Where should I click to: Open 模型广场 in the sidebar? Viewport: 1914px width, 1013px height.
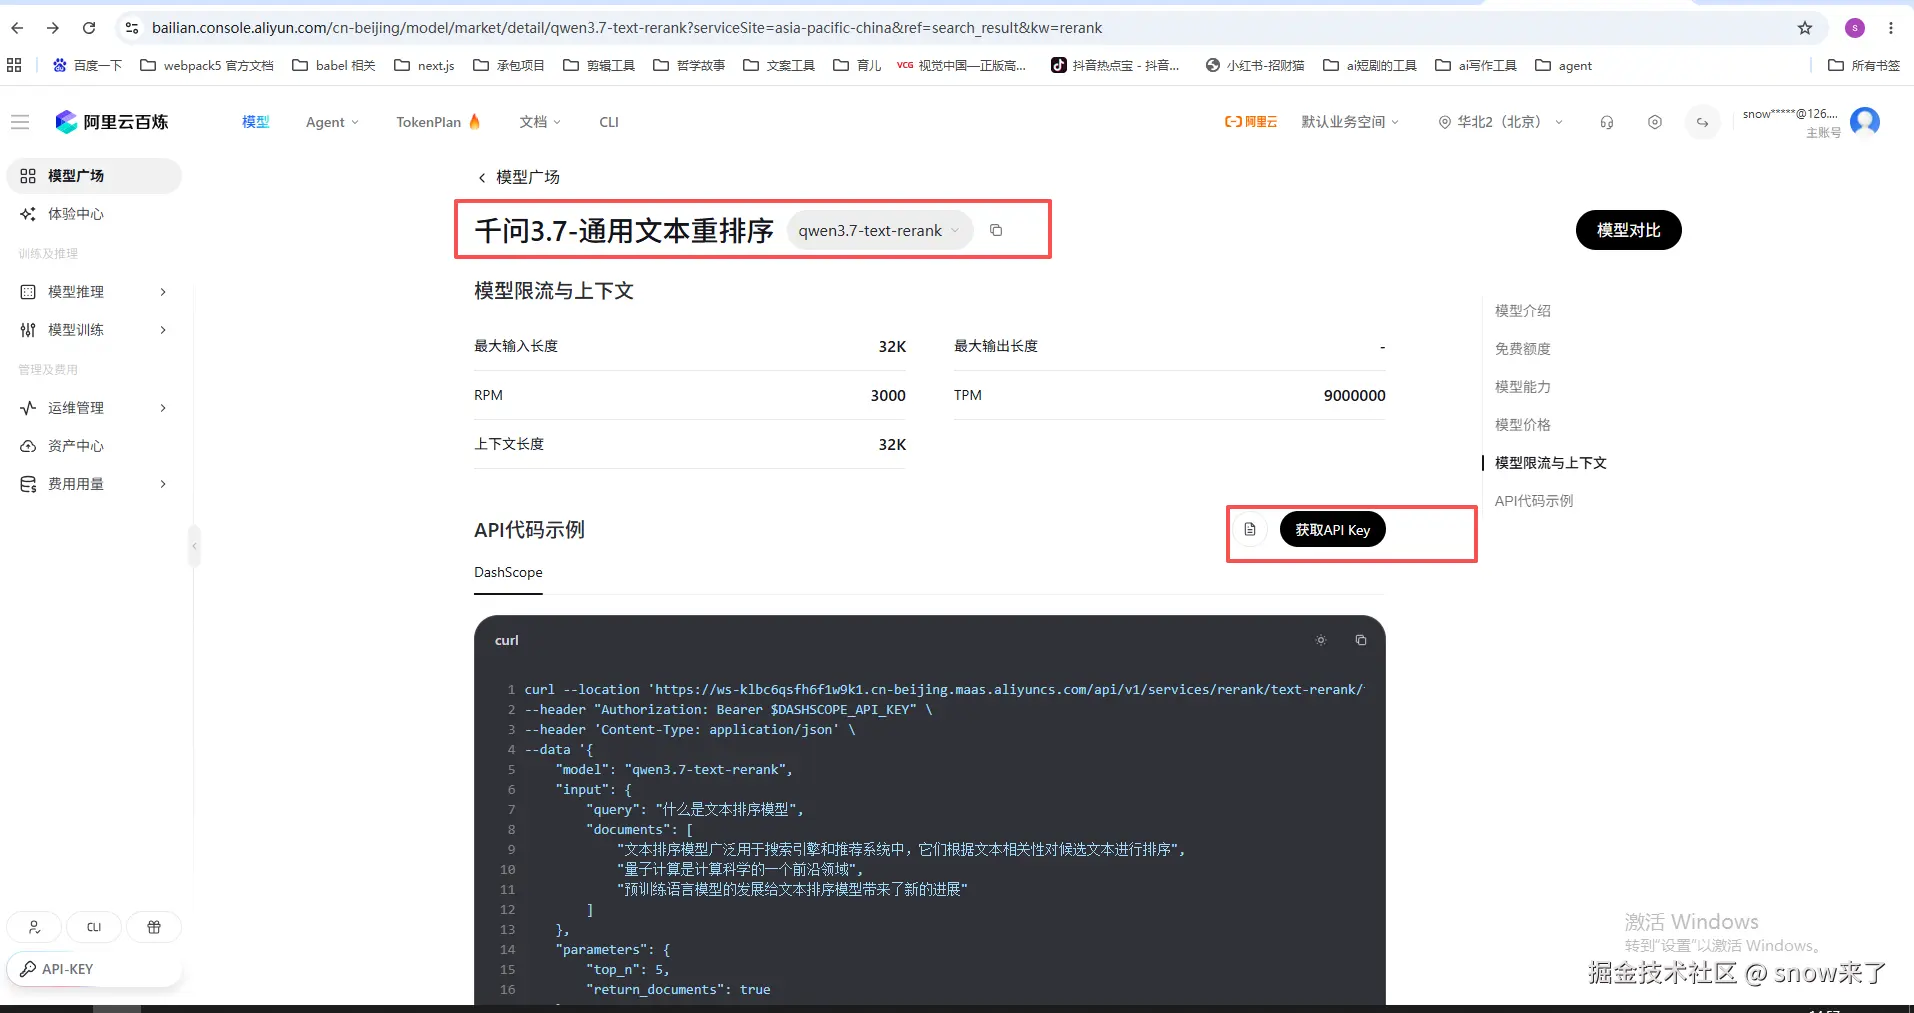tap(94, 175)
